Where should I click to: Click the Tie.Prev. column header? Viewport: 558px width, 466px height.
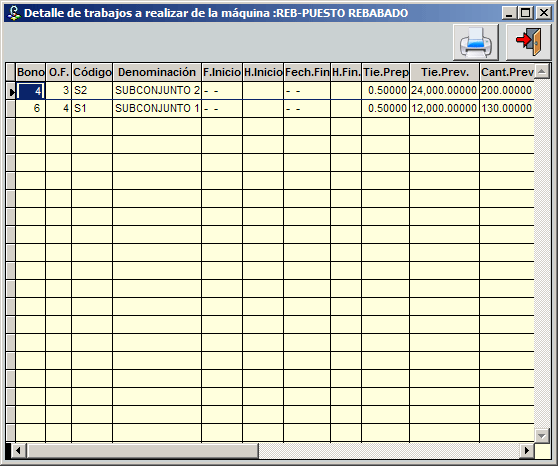pos(444,72)
